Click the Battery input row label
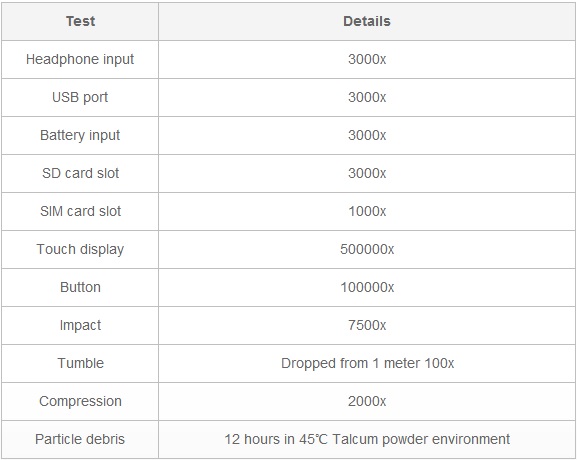 coord(80,135)
